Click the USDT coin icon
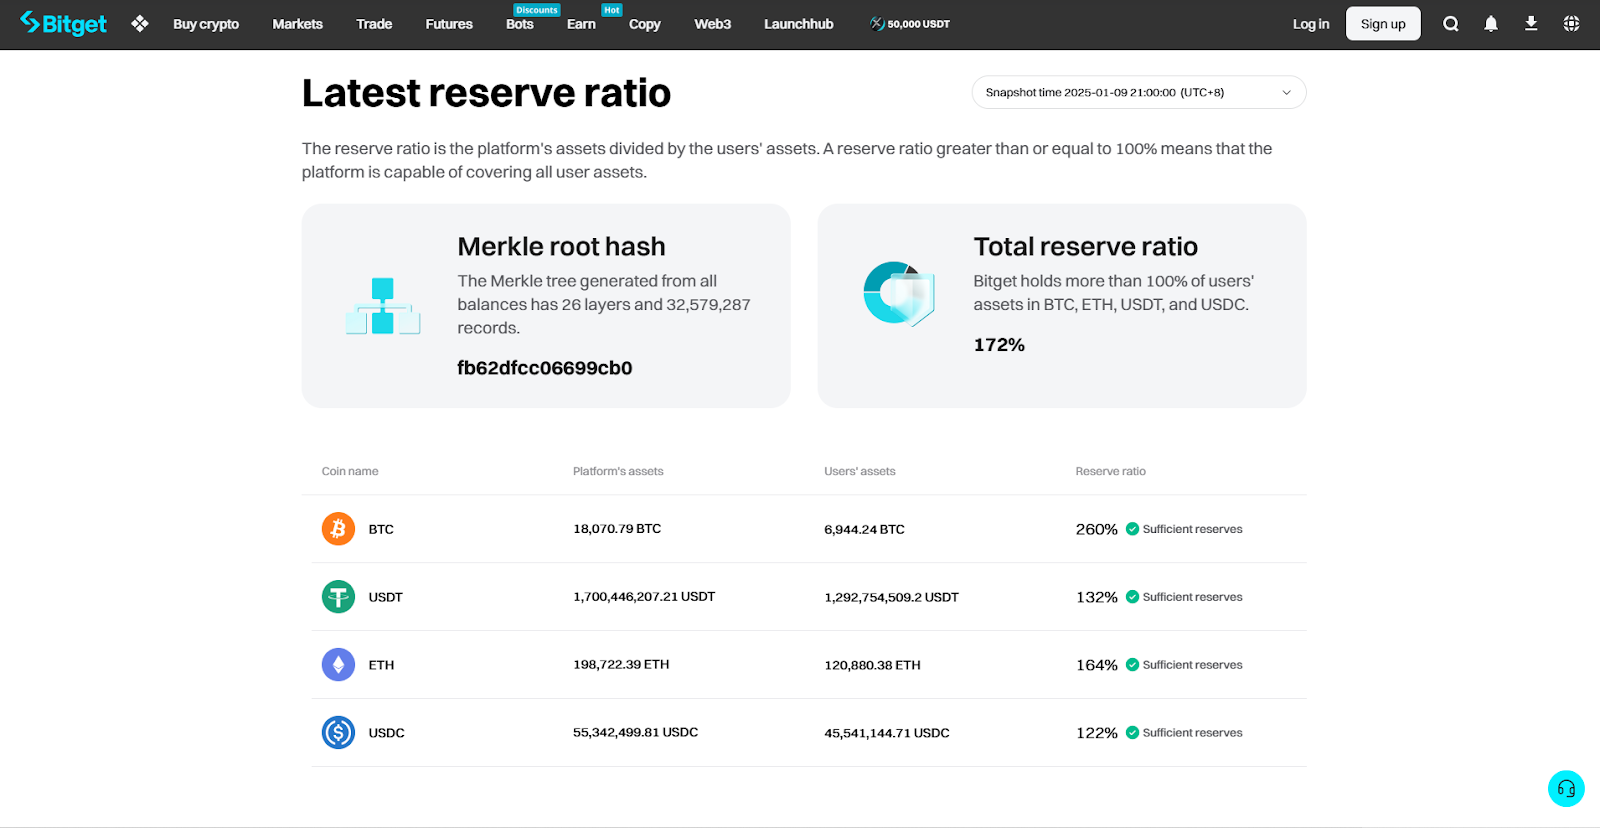 point(338,597)
